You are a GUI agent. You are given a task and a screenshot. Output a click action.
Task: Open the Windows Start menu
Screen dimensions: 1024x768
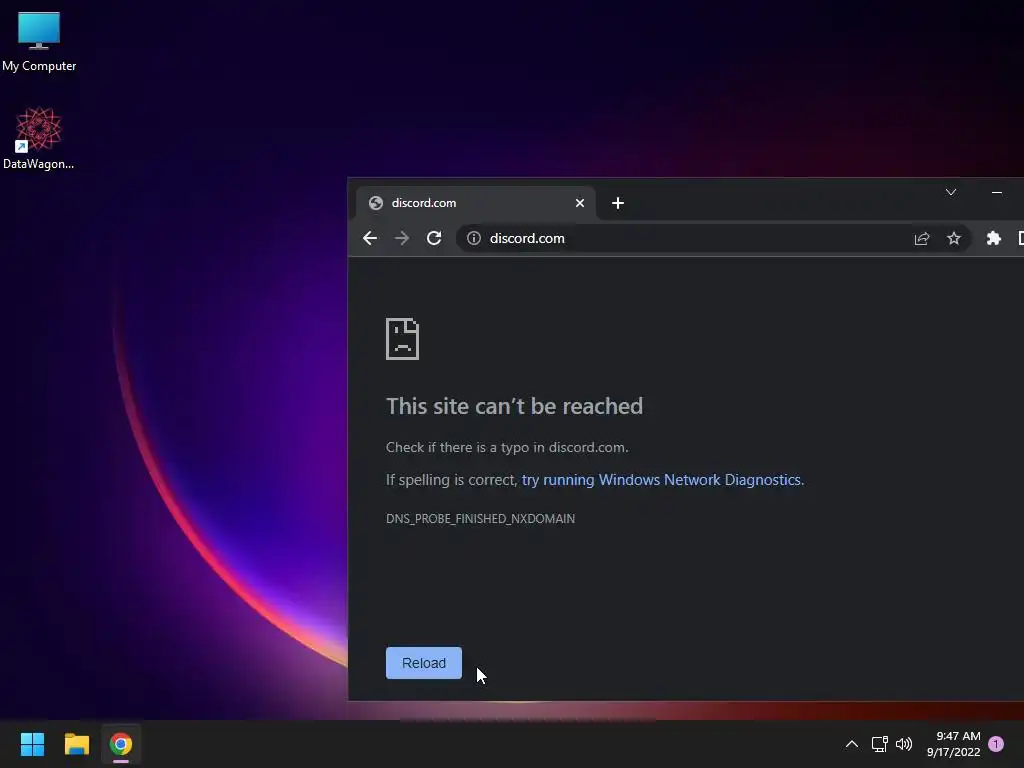[32, 744]
